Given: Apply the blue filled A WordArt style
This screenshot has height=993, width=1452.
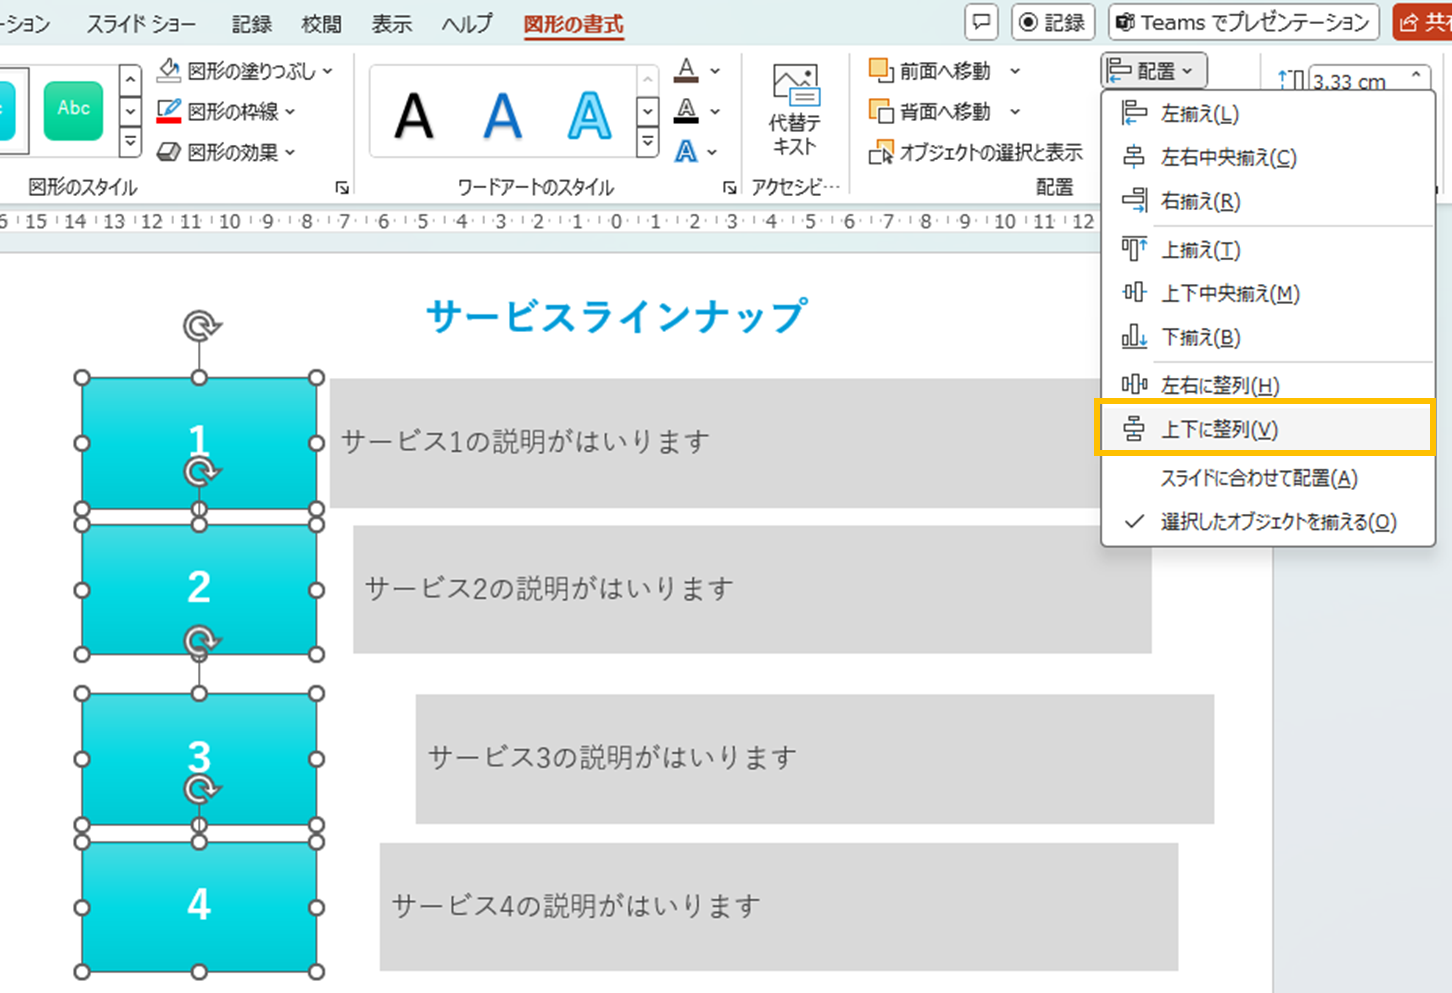Looking at the screenshot, I should pos(502,115).
